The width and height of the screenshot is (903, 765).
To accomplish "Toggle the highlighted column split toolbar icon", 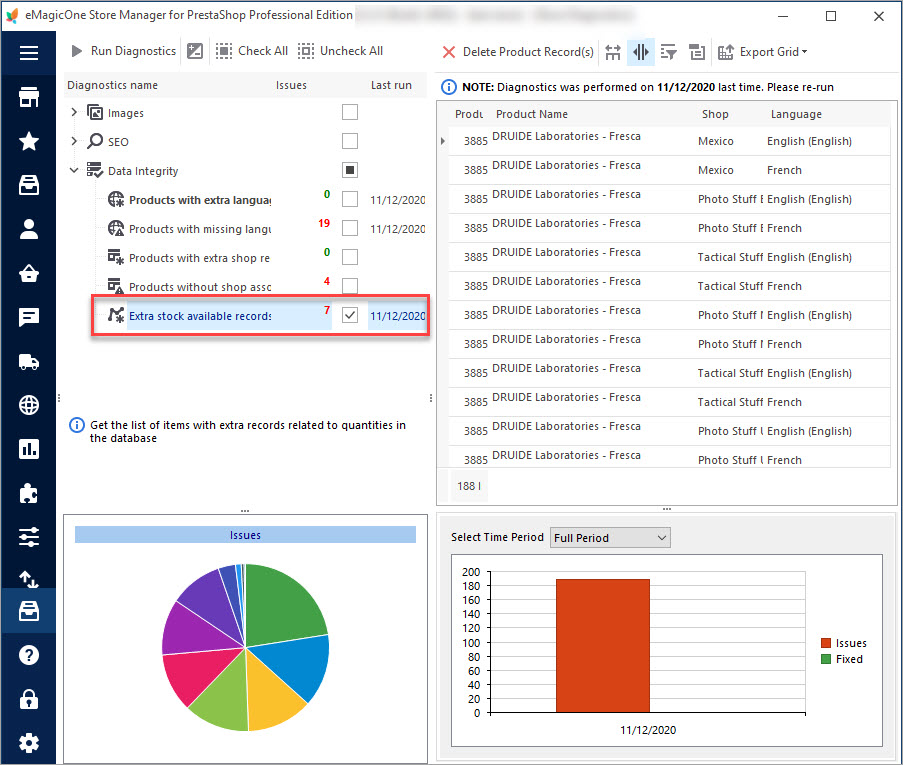I will (x=640, y=52).
